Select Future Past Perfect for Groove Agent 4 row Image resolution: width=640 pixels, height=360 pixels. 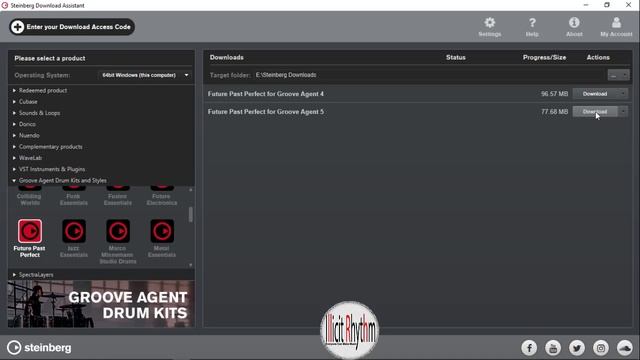click(x=418, y=94)
